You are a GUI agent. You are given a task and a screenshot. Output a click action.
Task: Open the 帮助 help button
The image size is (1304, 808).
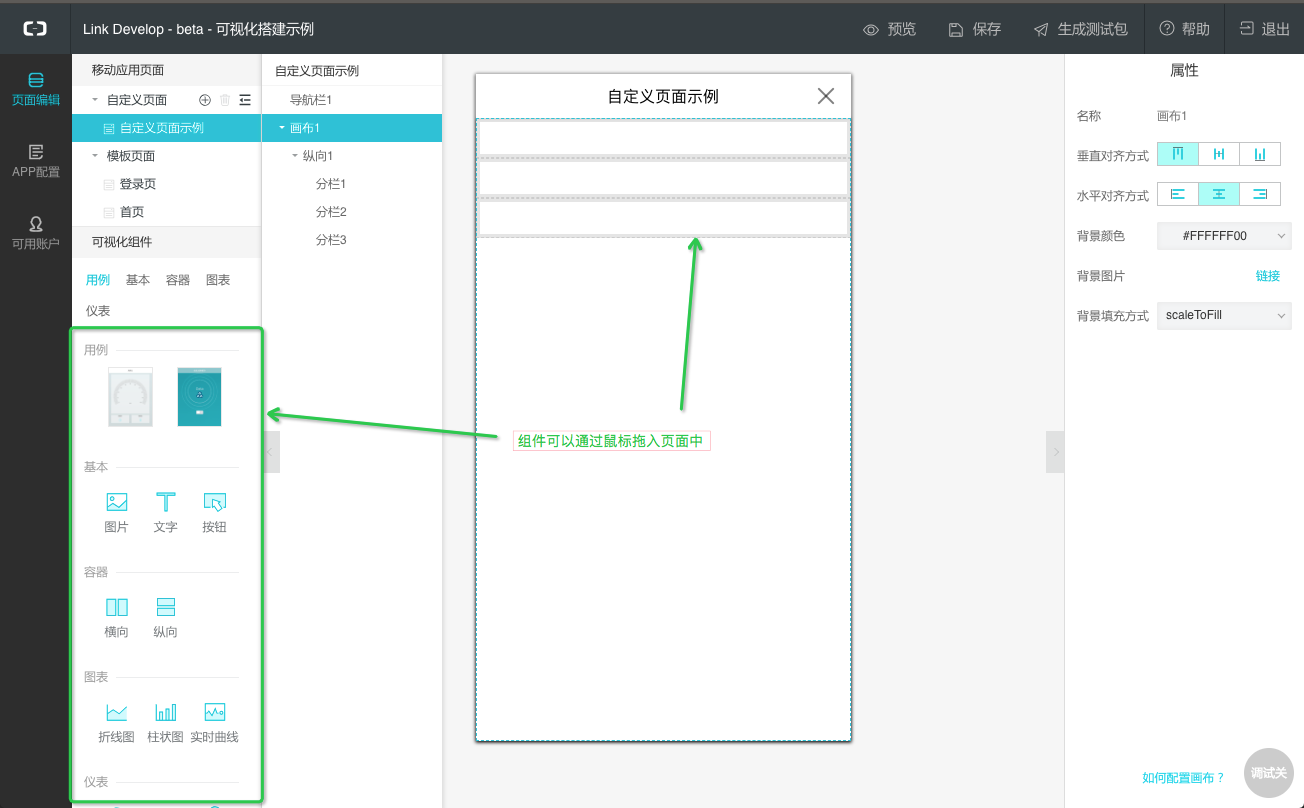[1184, 29]
